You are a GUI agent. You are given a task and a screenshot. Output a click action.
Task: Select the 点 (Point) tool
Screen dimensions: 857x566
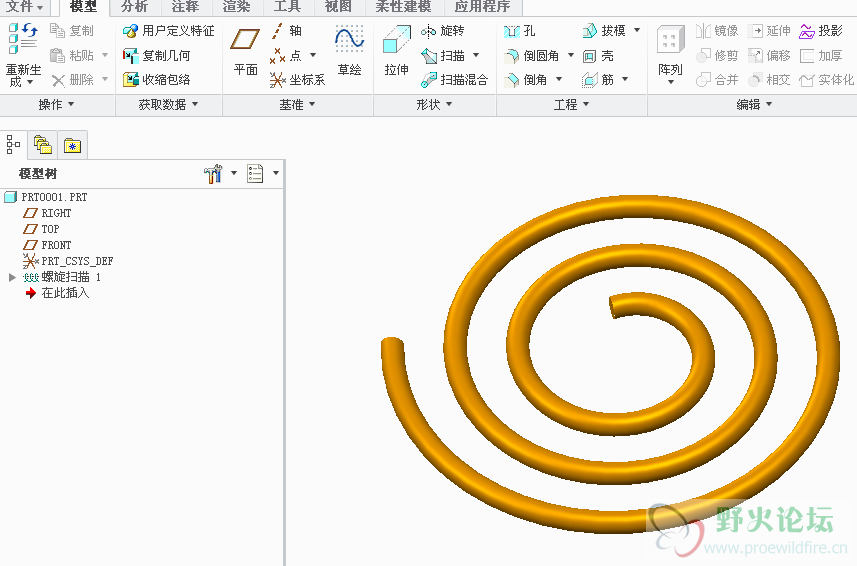286,56
